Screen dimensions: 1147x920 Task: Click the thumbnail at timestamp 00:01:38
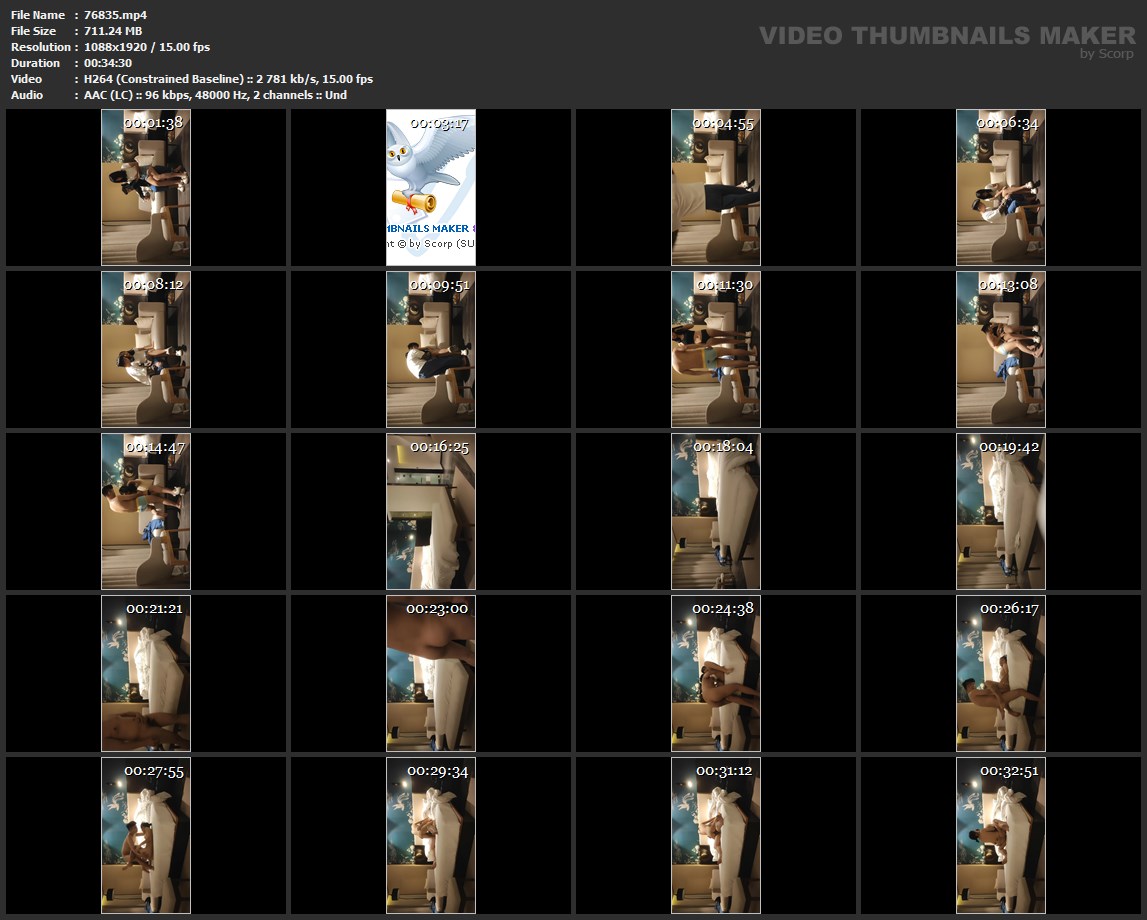click(146, 187)
